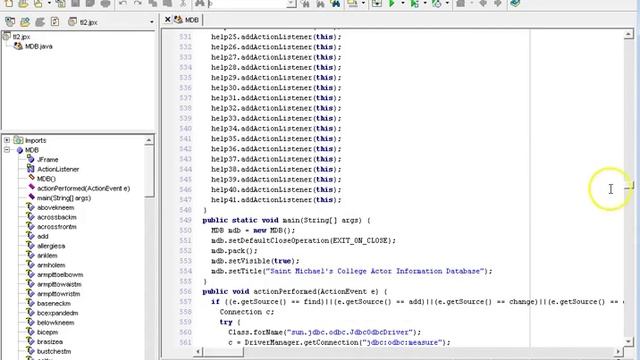Click the redo arrow icon
640x360 pixels.
pos(138,4)
